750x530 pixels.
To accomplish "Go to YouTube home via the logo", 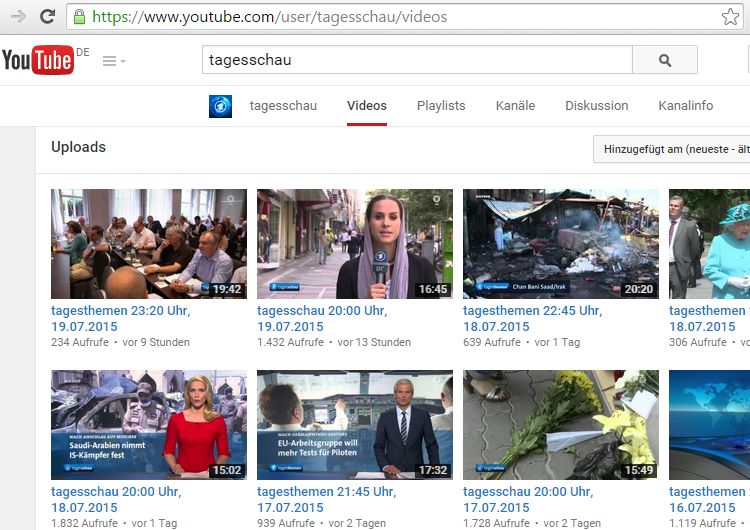I will click(38, 60).
